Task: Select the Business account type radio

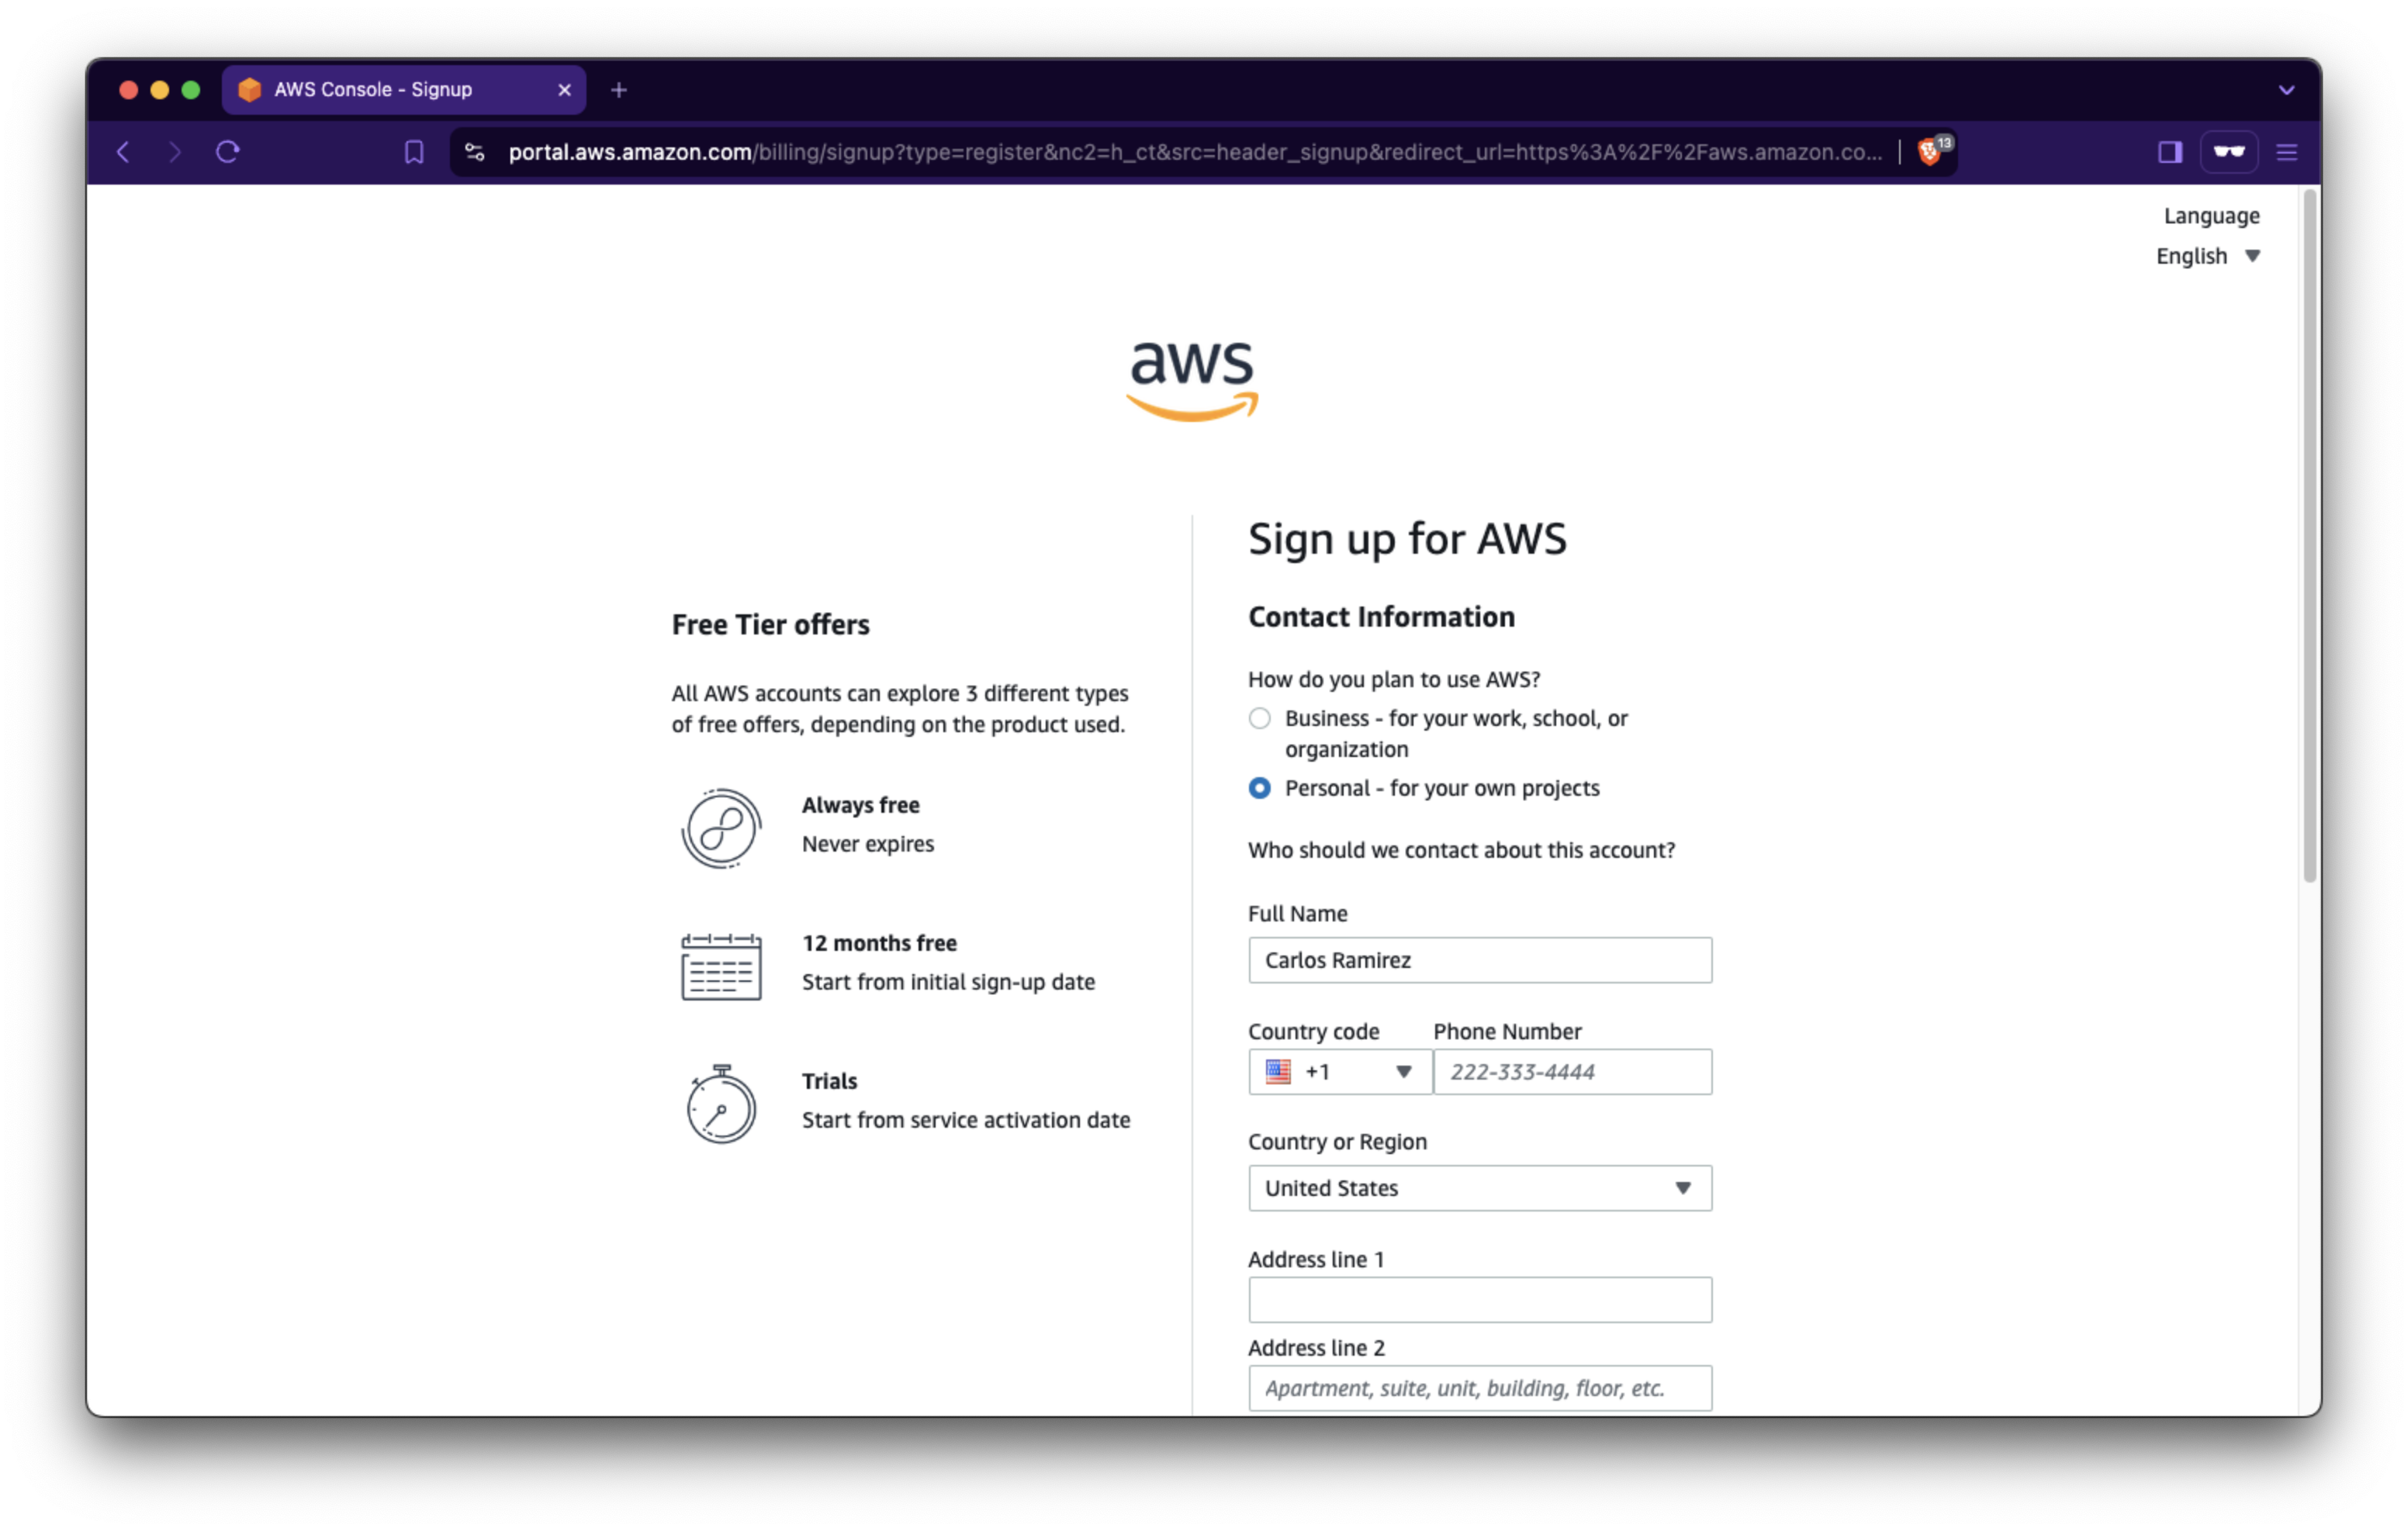Action: pyautogui.click(x=1260, y=718)
